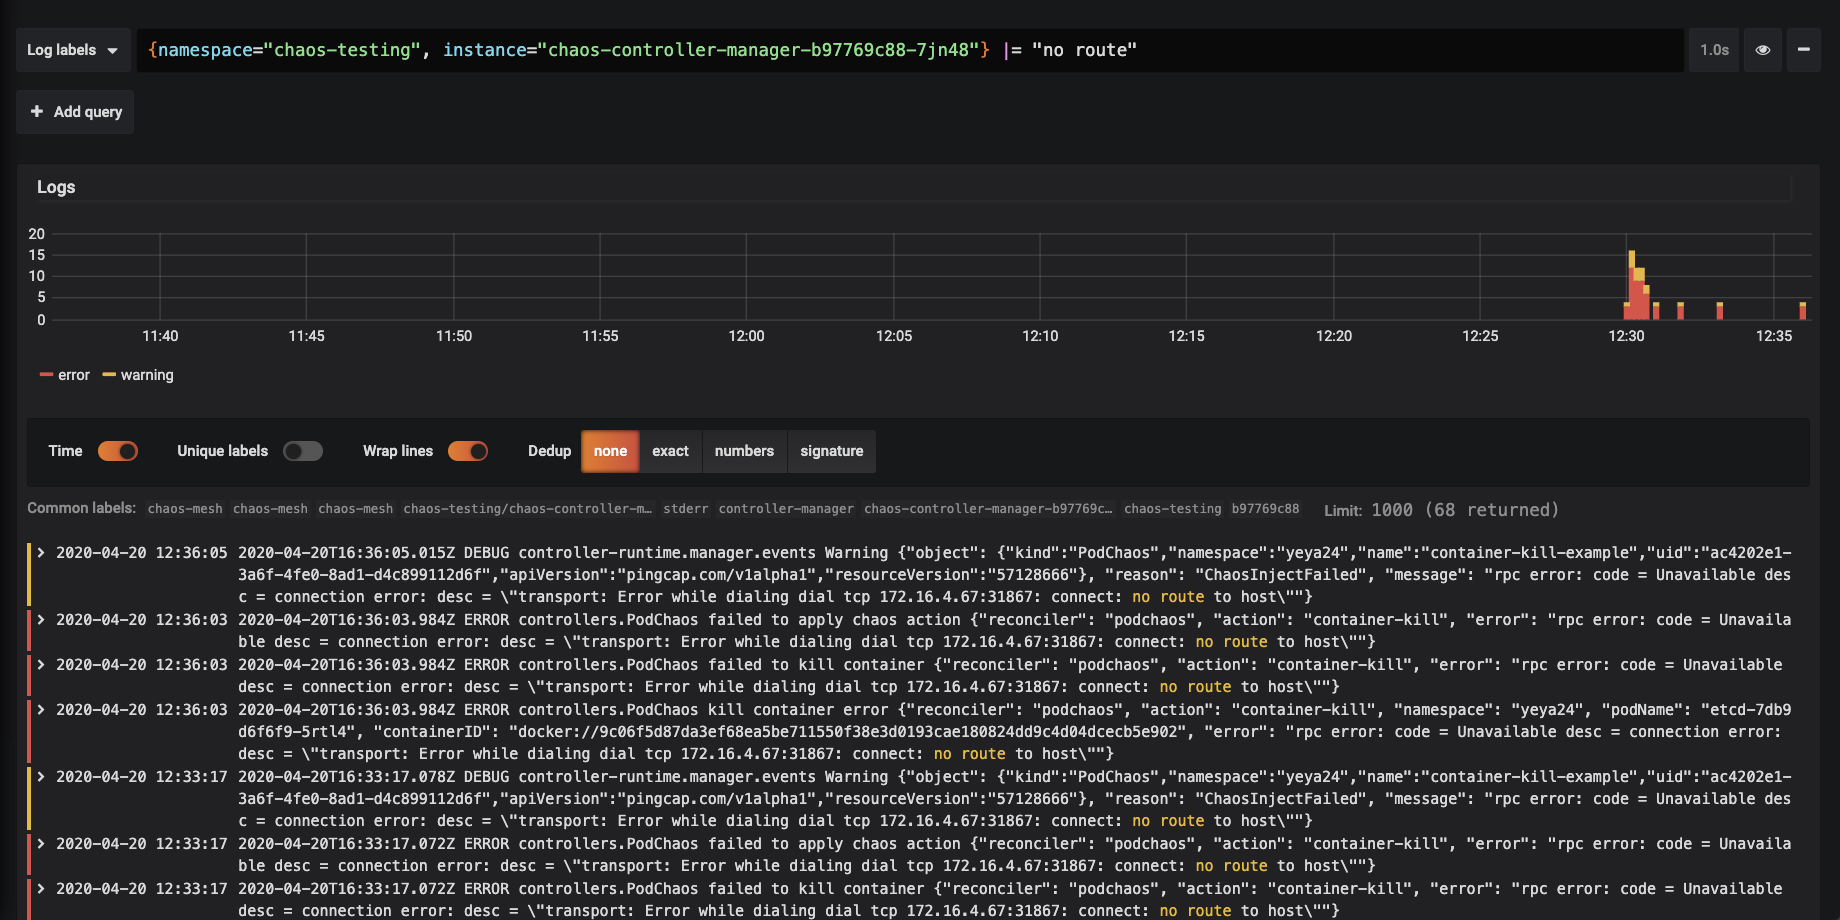Image resolution: width=1840 pixels, height=920 pixels.
Task: Select the numbers dedup option
Action: pyautogui.click(x=744, y=451)
